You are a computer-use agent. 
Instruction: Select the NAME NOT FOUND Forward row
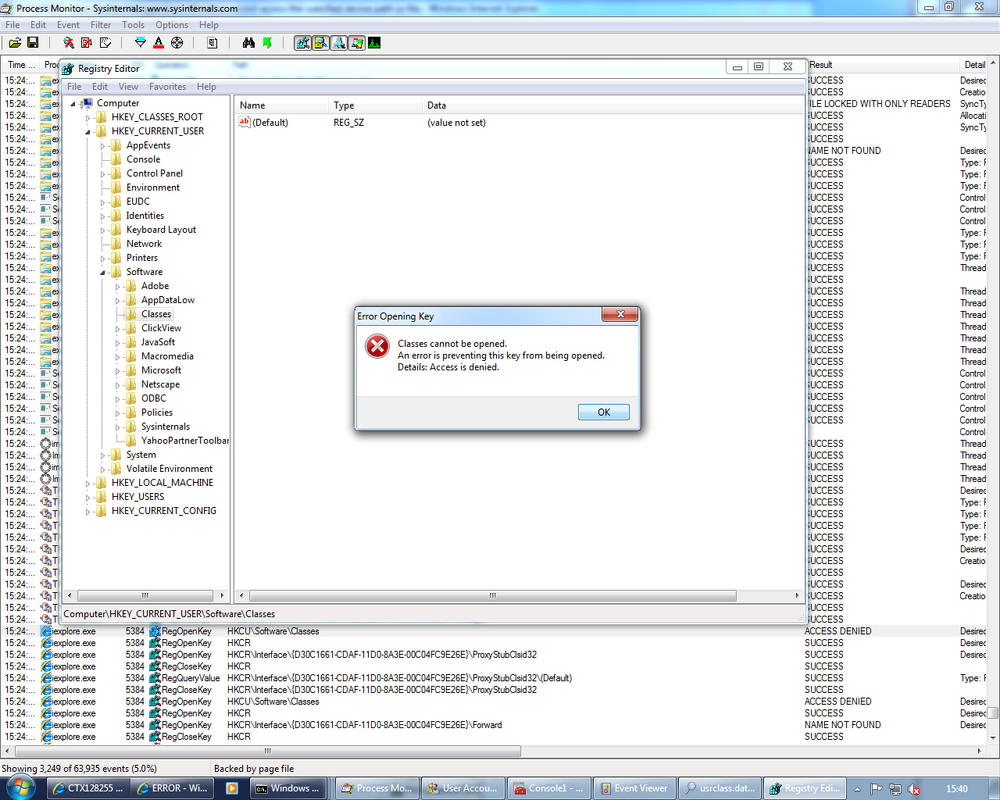[492, 725]
